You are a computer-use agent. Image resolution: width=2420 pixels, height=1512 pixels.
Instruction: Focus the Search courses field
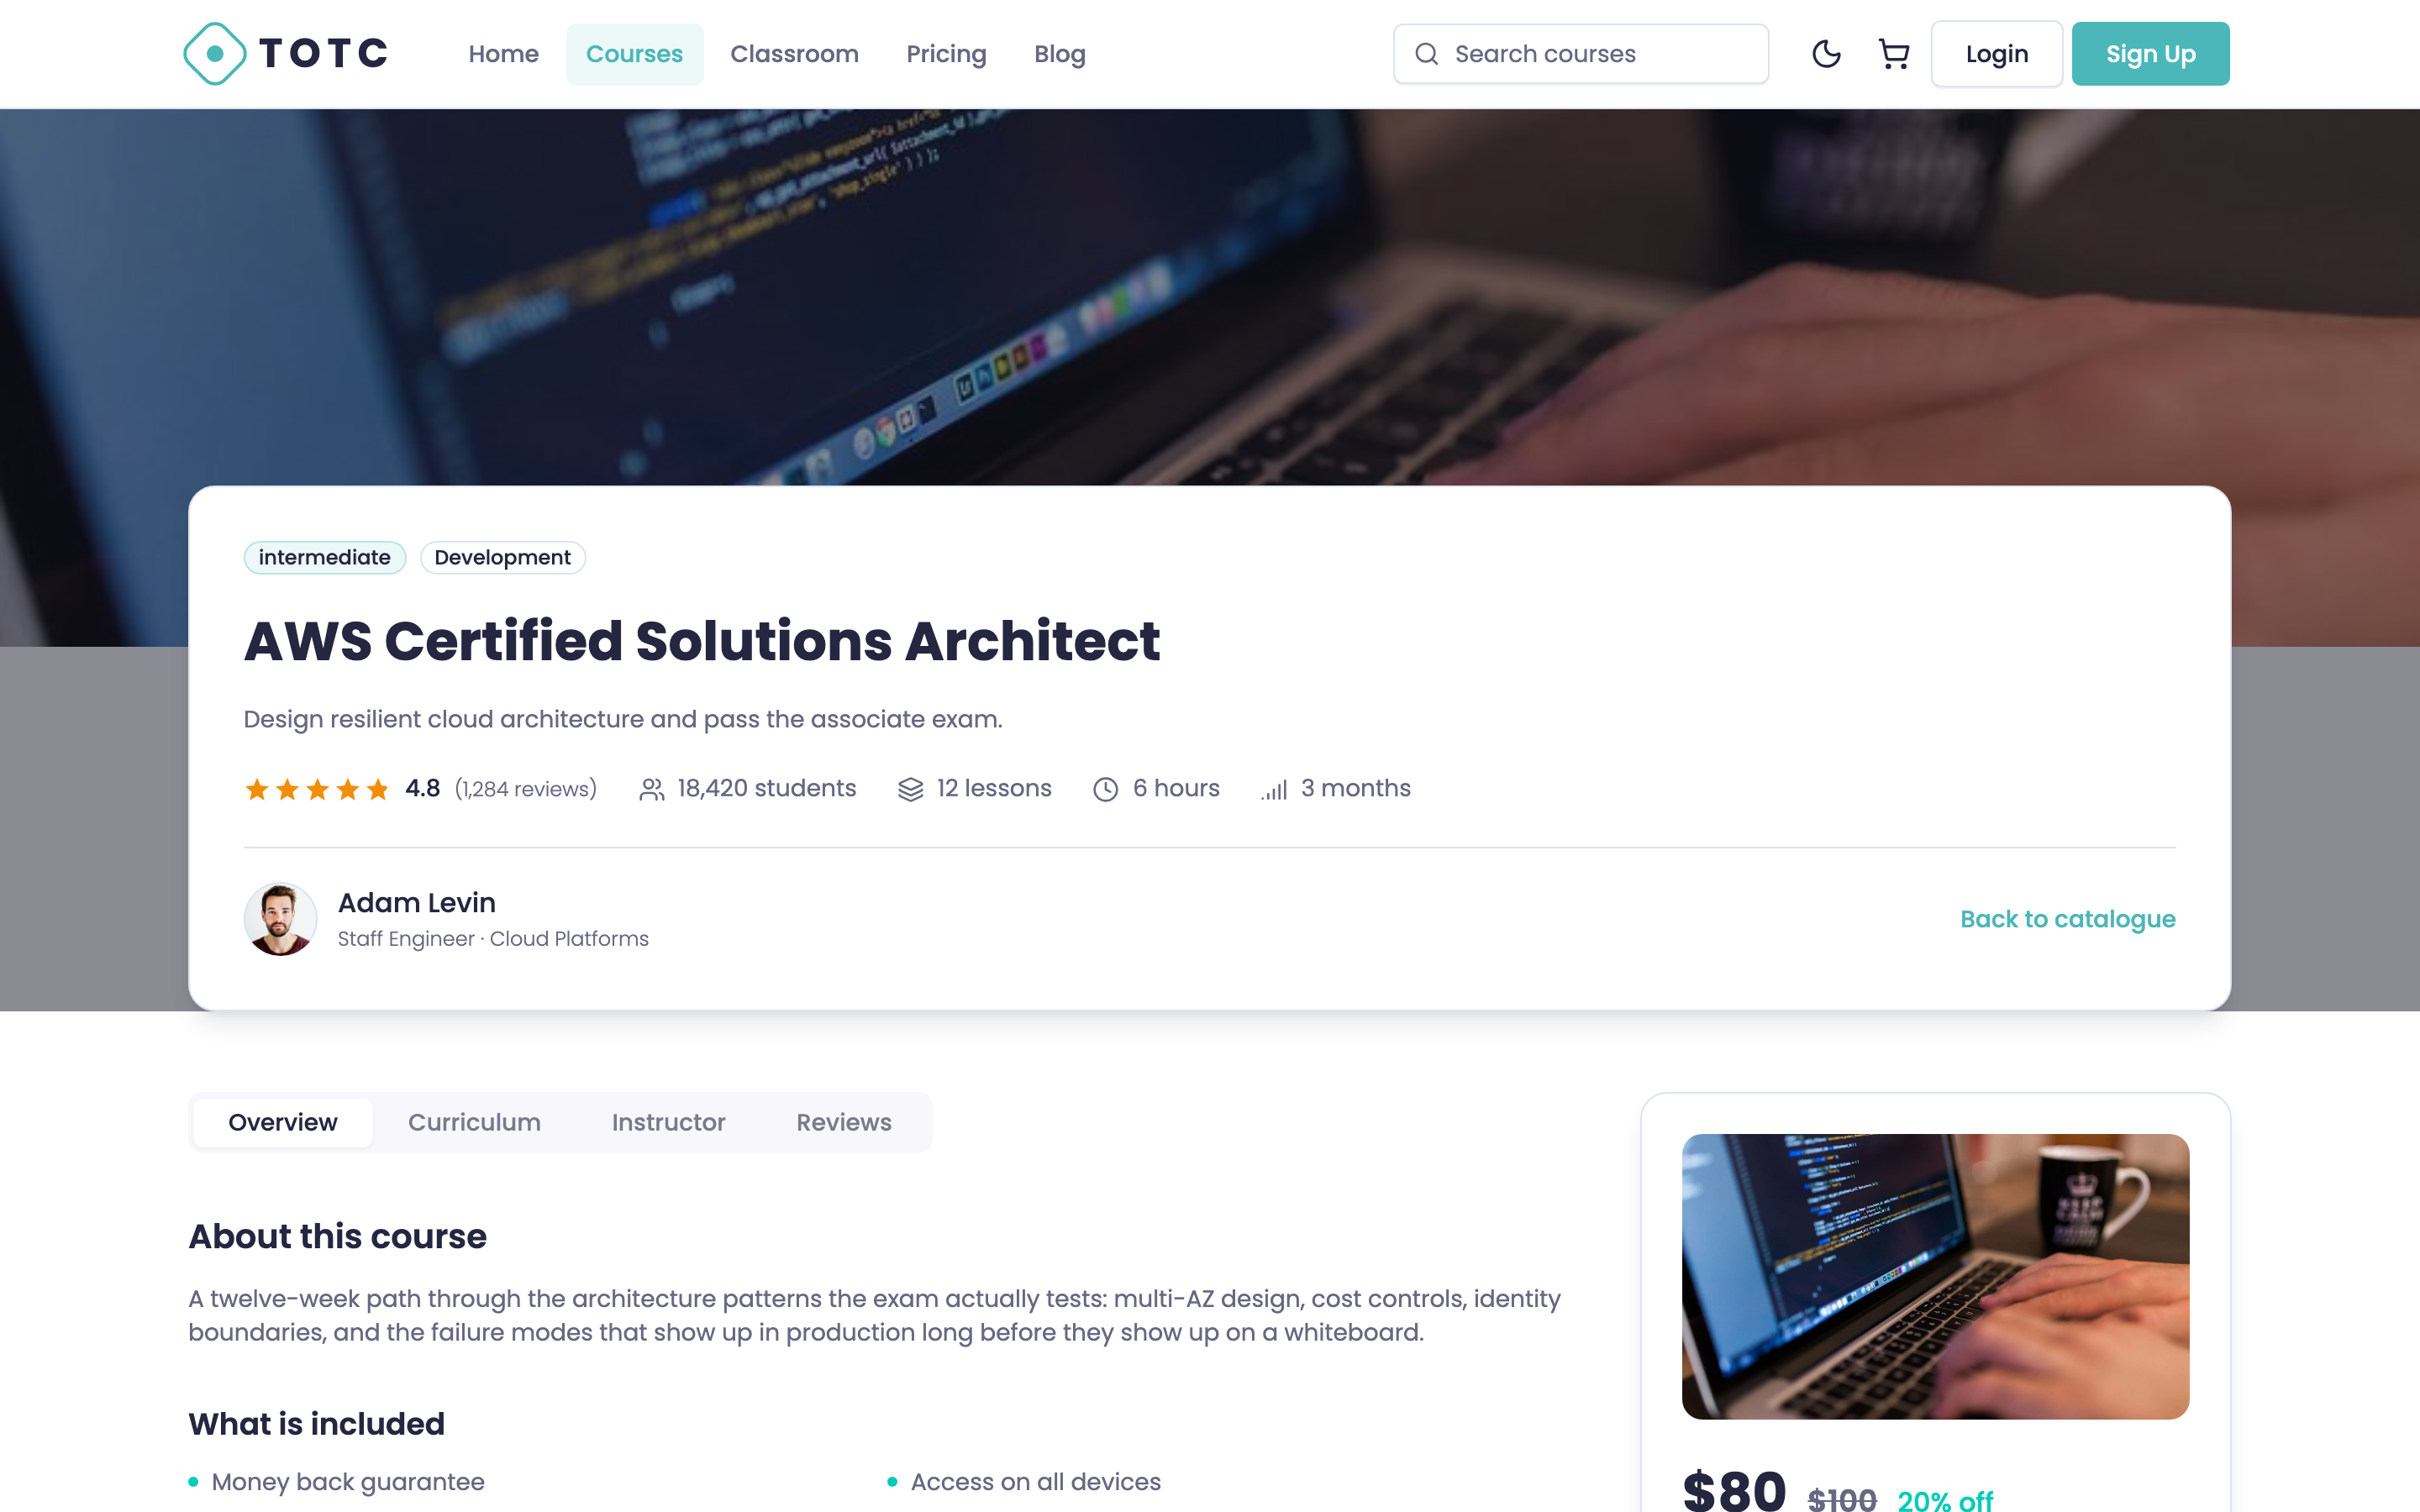click(1581, 54)
